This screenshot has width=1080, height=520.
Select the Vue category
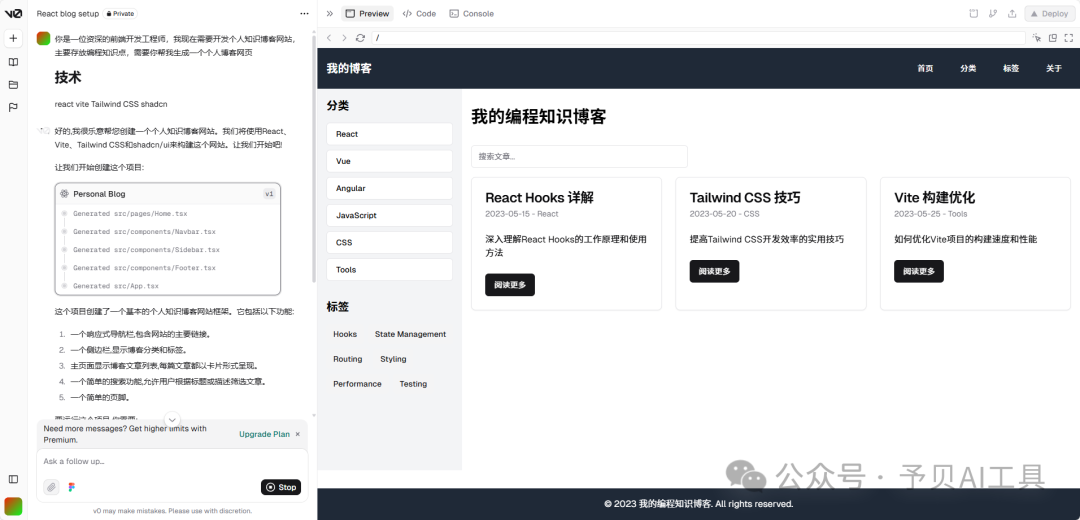tap(389, 160)
